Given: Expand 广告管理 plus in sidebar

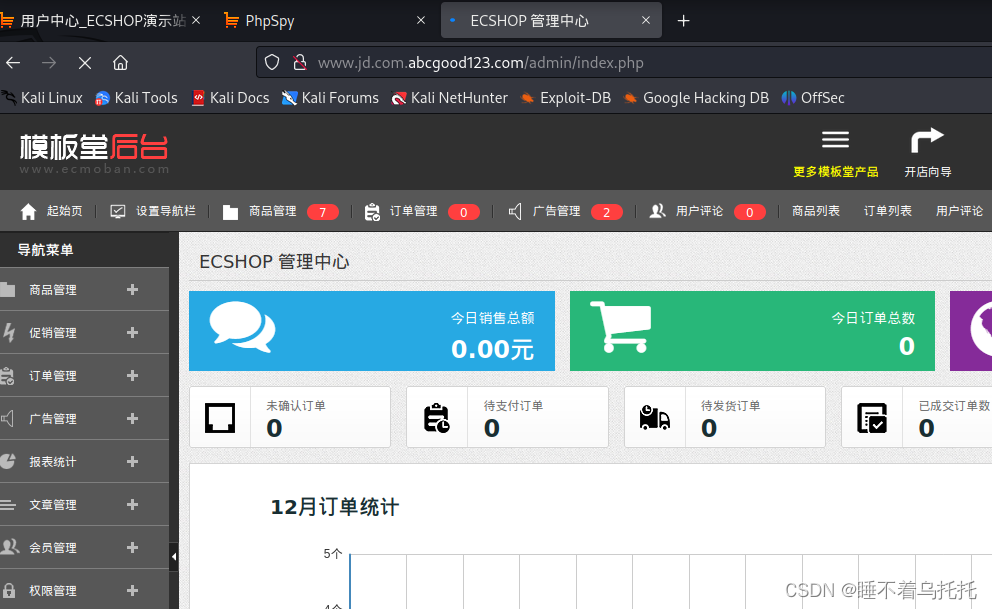Looking at the screenshot, I should coord(132,419).
